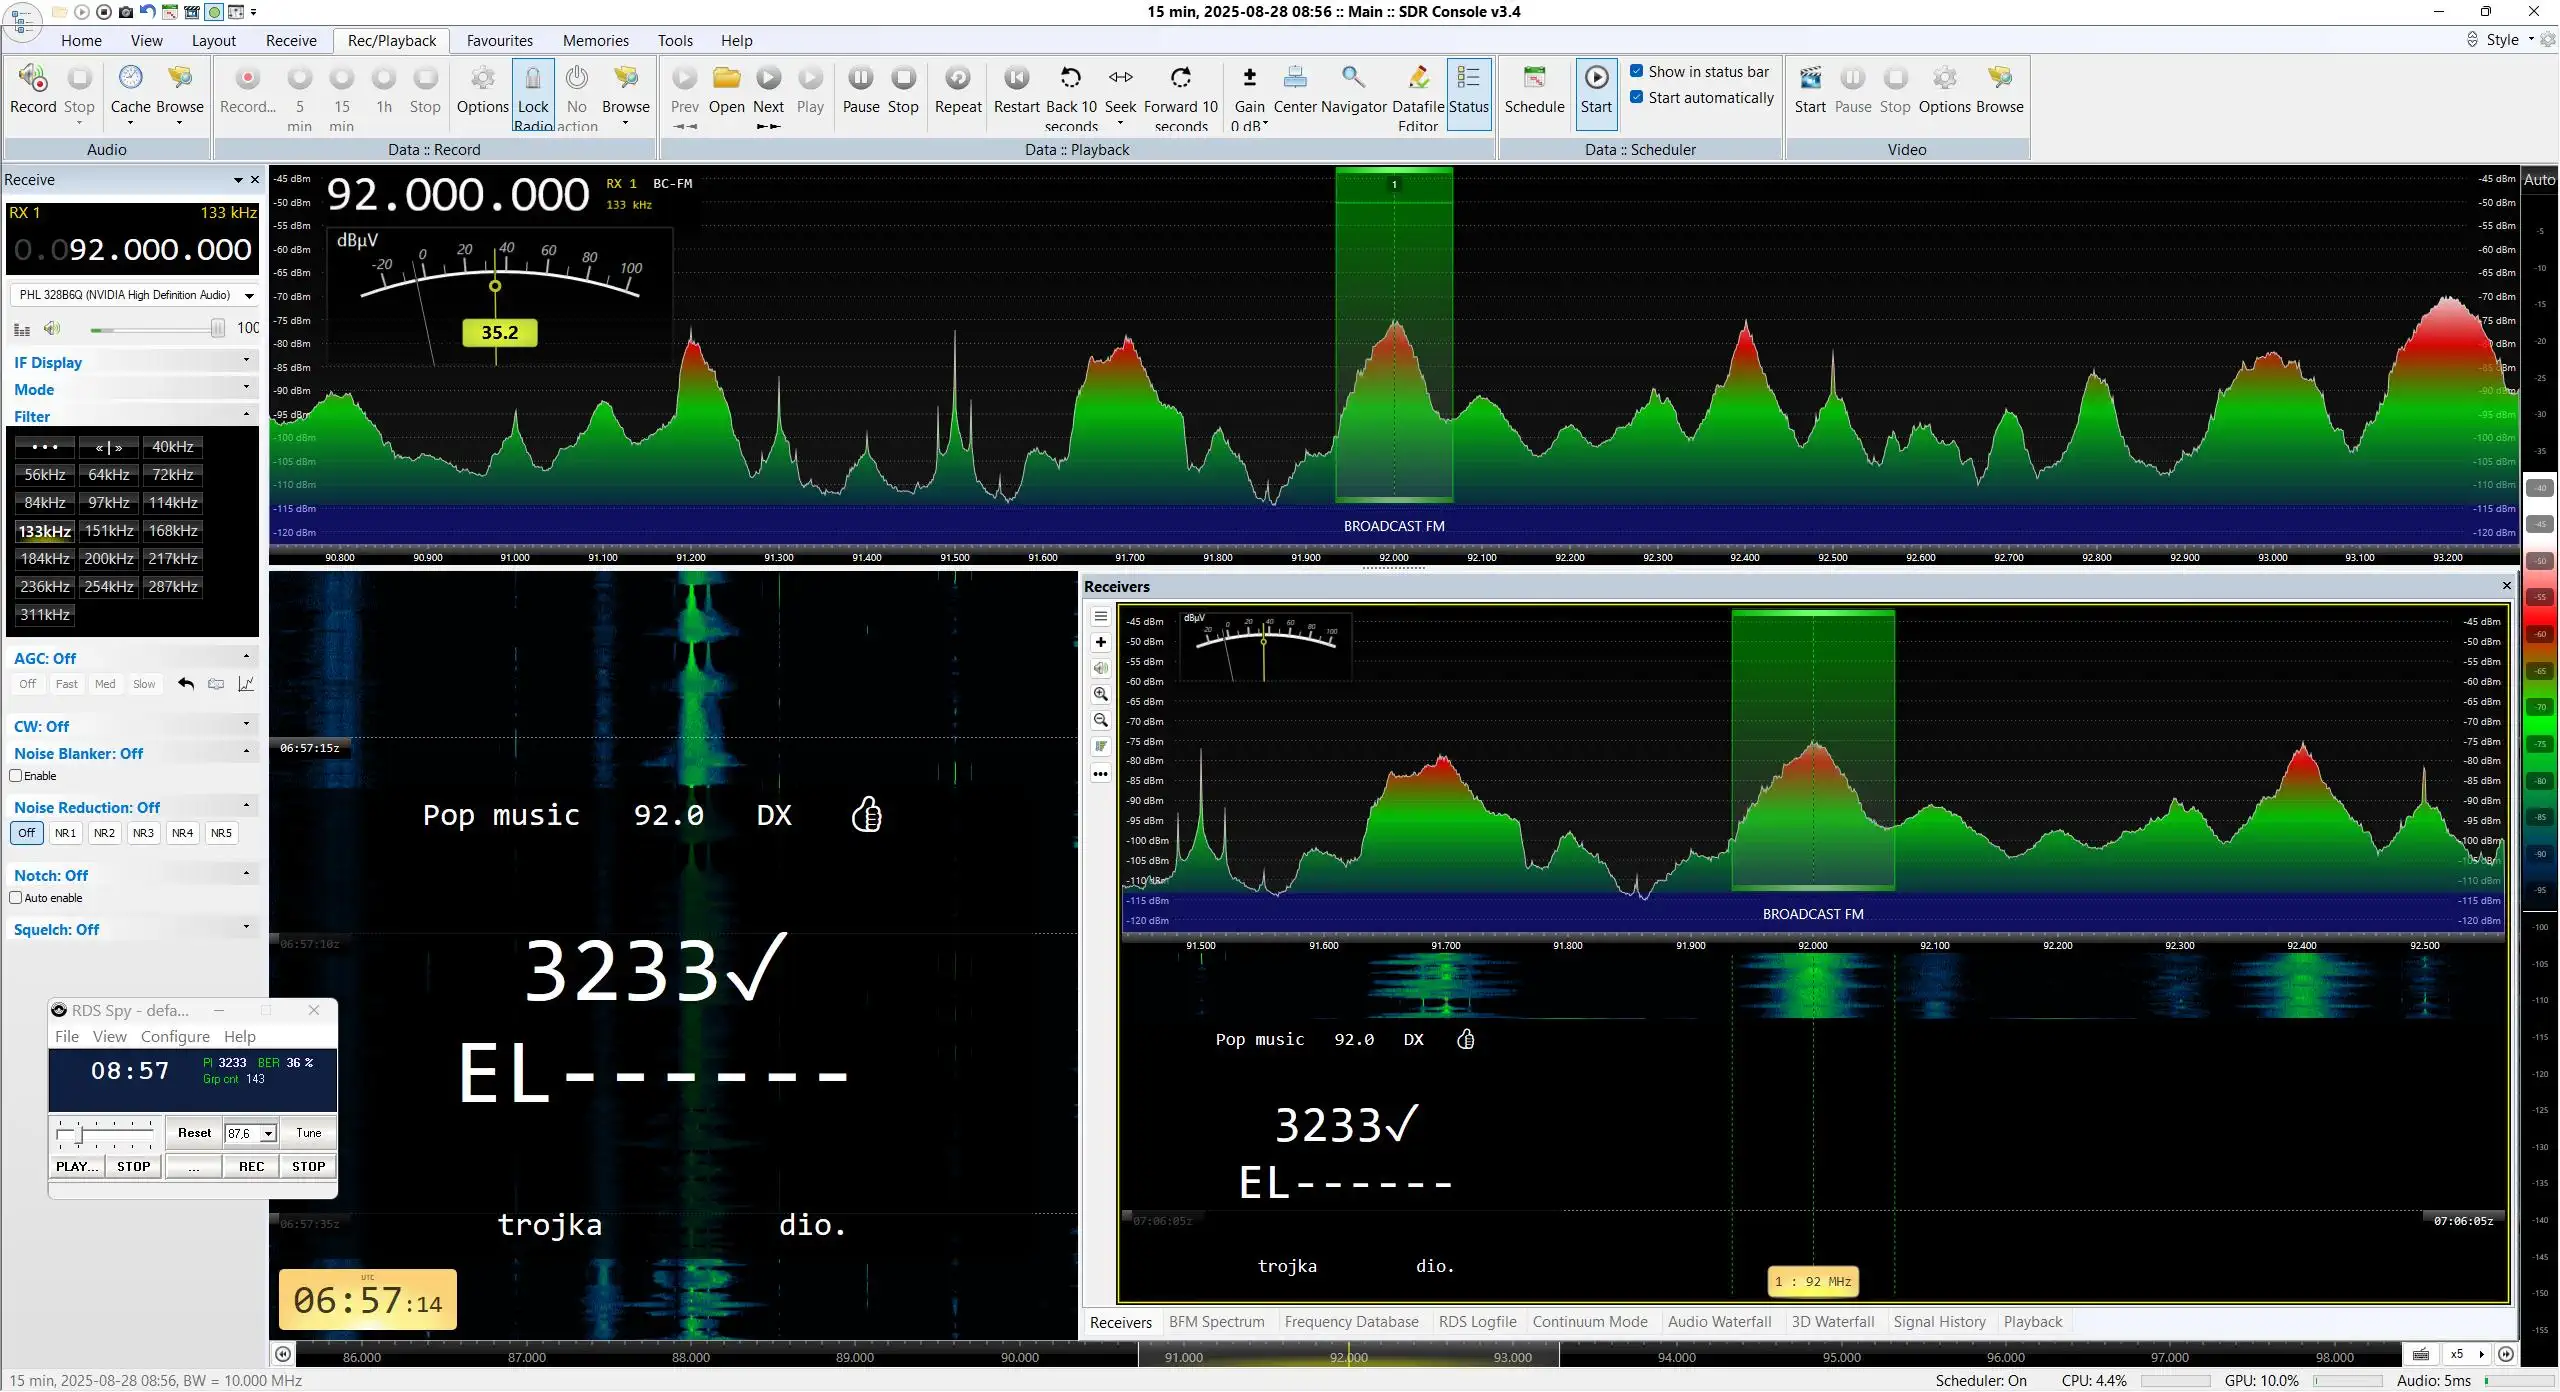Open the RDS Spy frequency combo box

tap(250, 1133)
